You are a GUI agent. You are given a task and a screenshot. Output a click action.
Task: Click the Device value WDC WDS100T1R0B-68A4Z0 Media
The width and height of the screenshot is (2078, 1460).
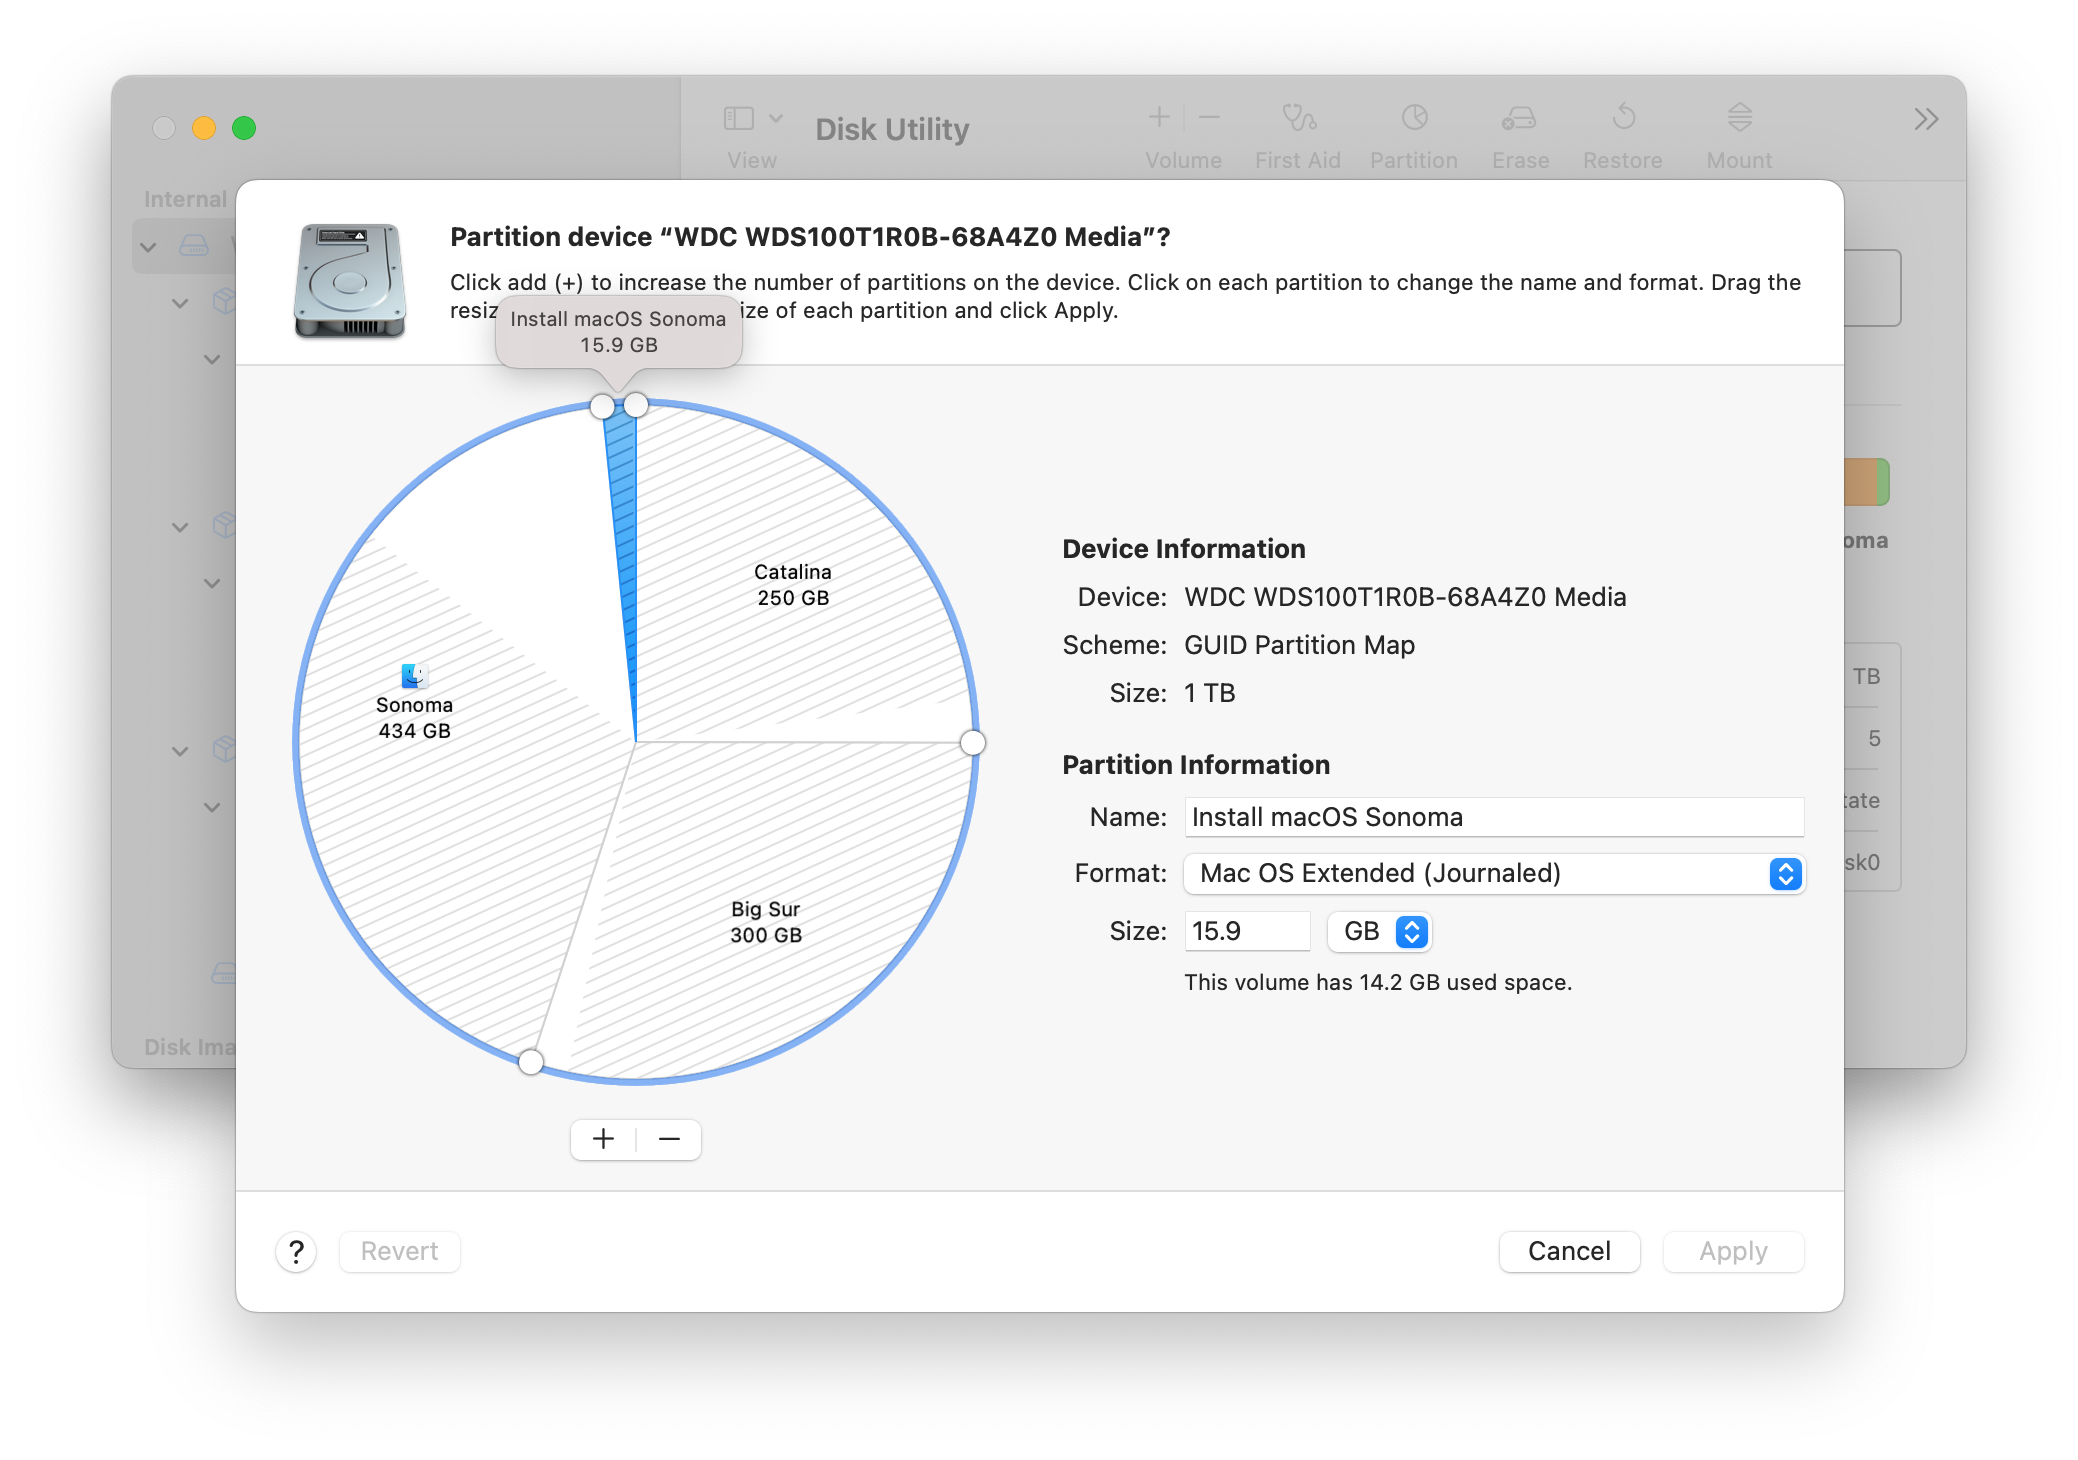1405,597
